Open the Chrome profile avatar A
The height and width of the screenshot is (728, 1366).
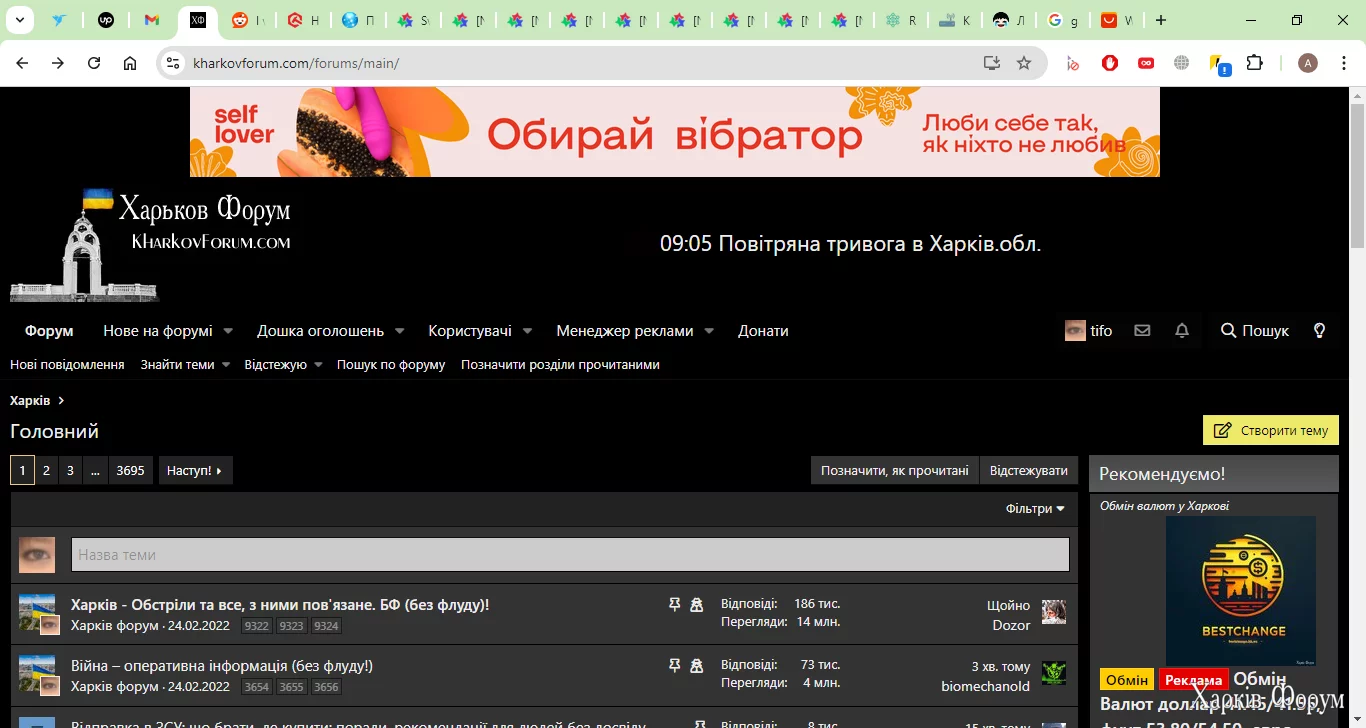coord(1307,63)
